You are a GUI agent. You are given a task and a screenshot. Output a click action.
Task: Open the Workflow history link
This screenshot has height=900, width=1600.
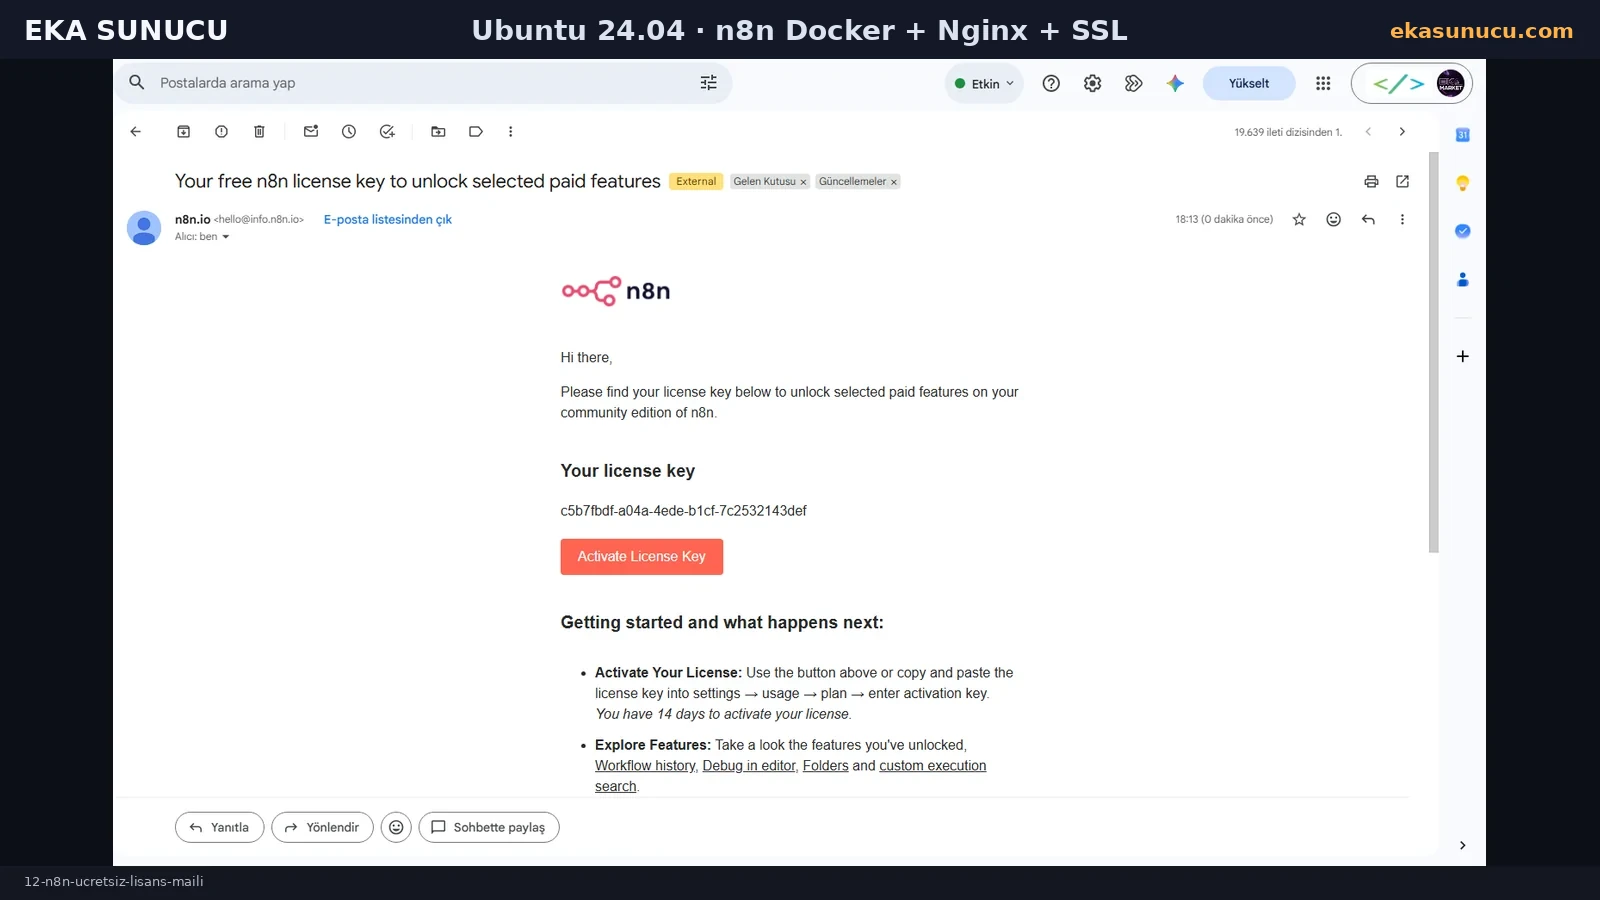pos(645,766)
